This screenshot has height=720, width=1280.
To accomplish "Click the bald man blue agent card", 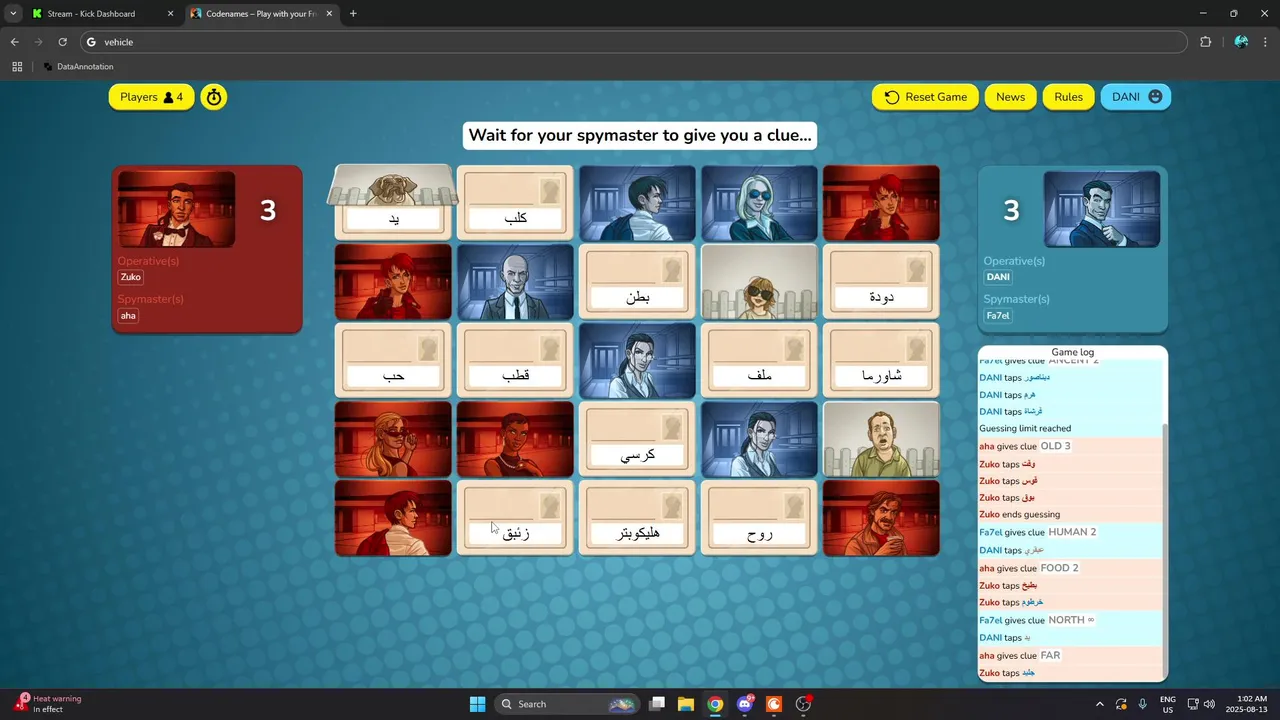I will 515,282.
